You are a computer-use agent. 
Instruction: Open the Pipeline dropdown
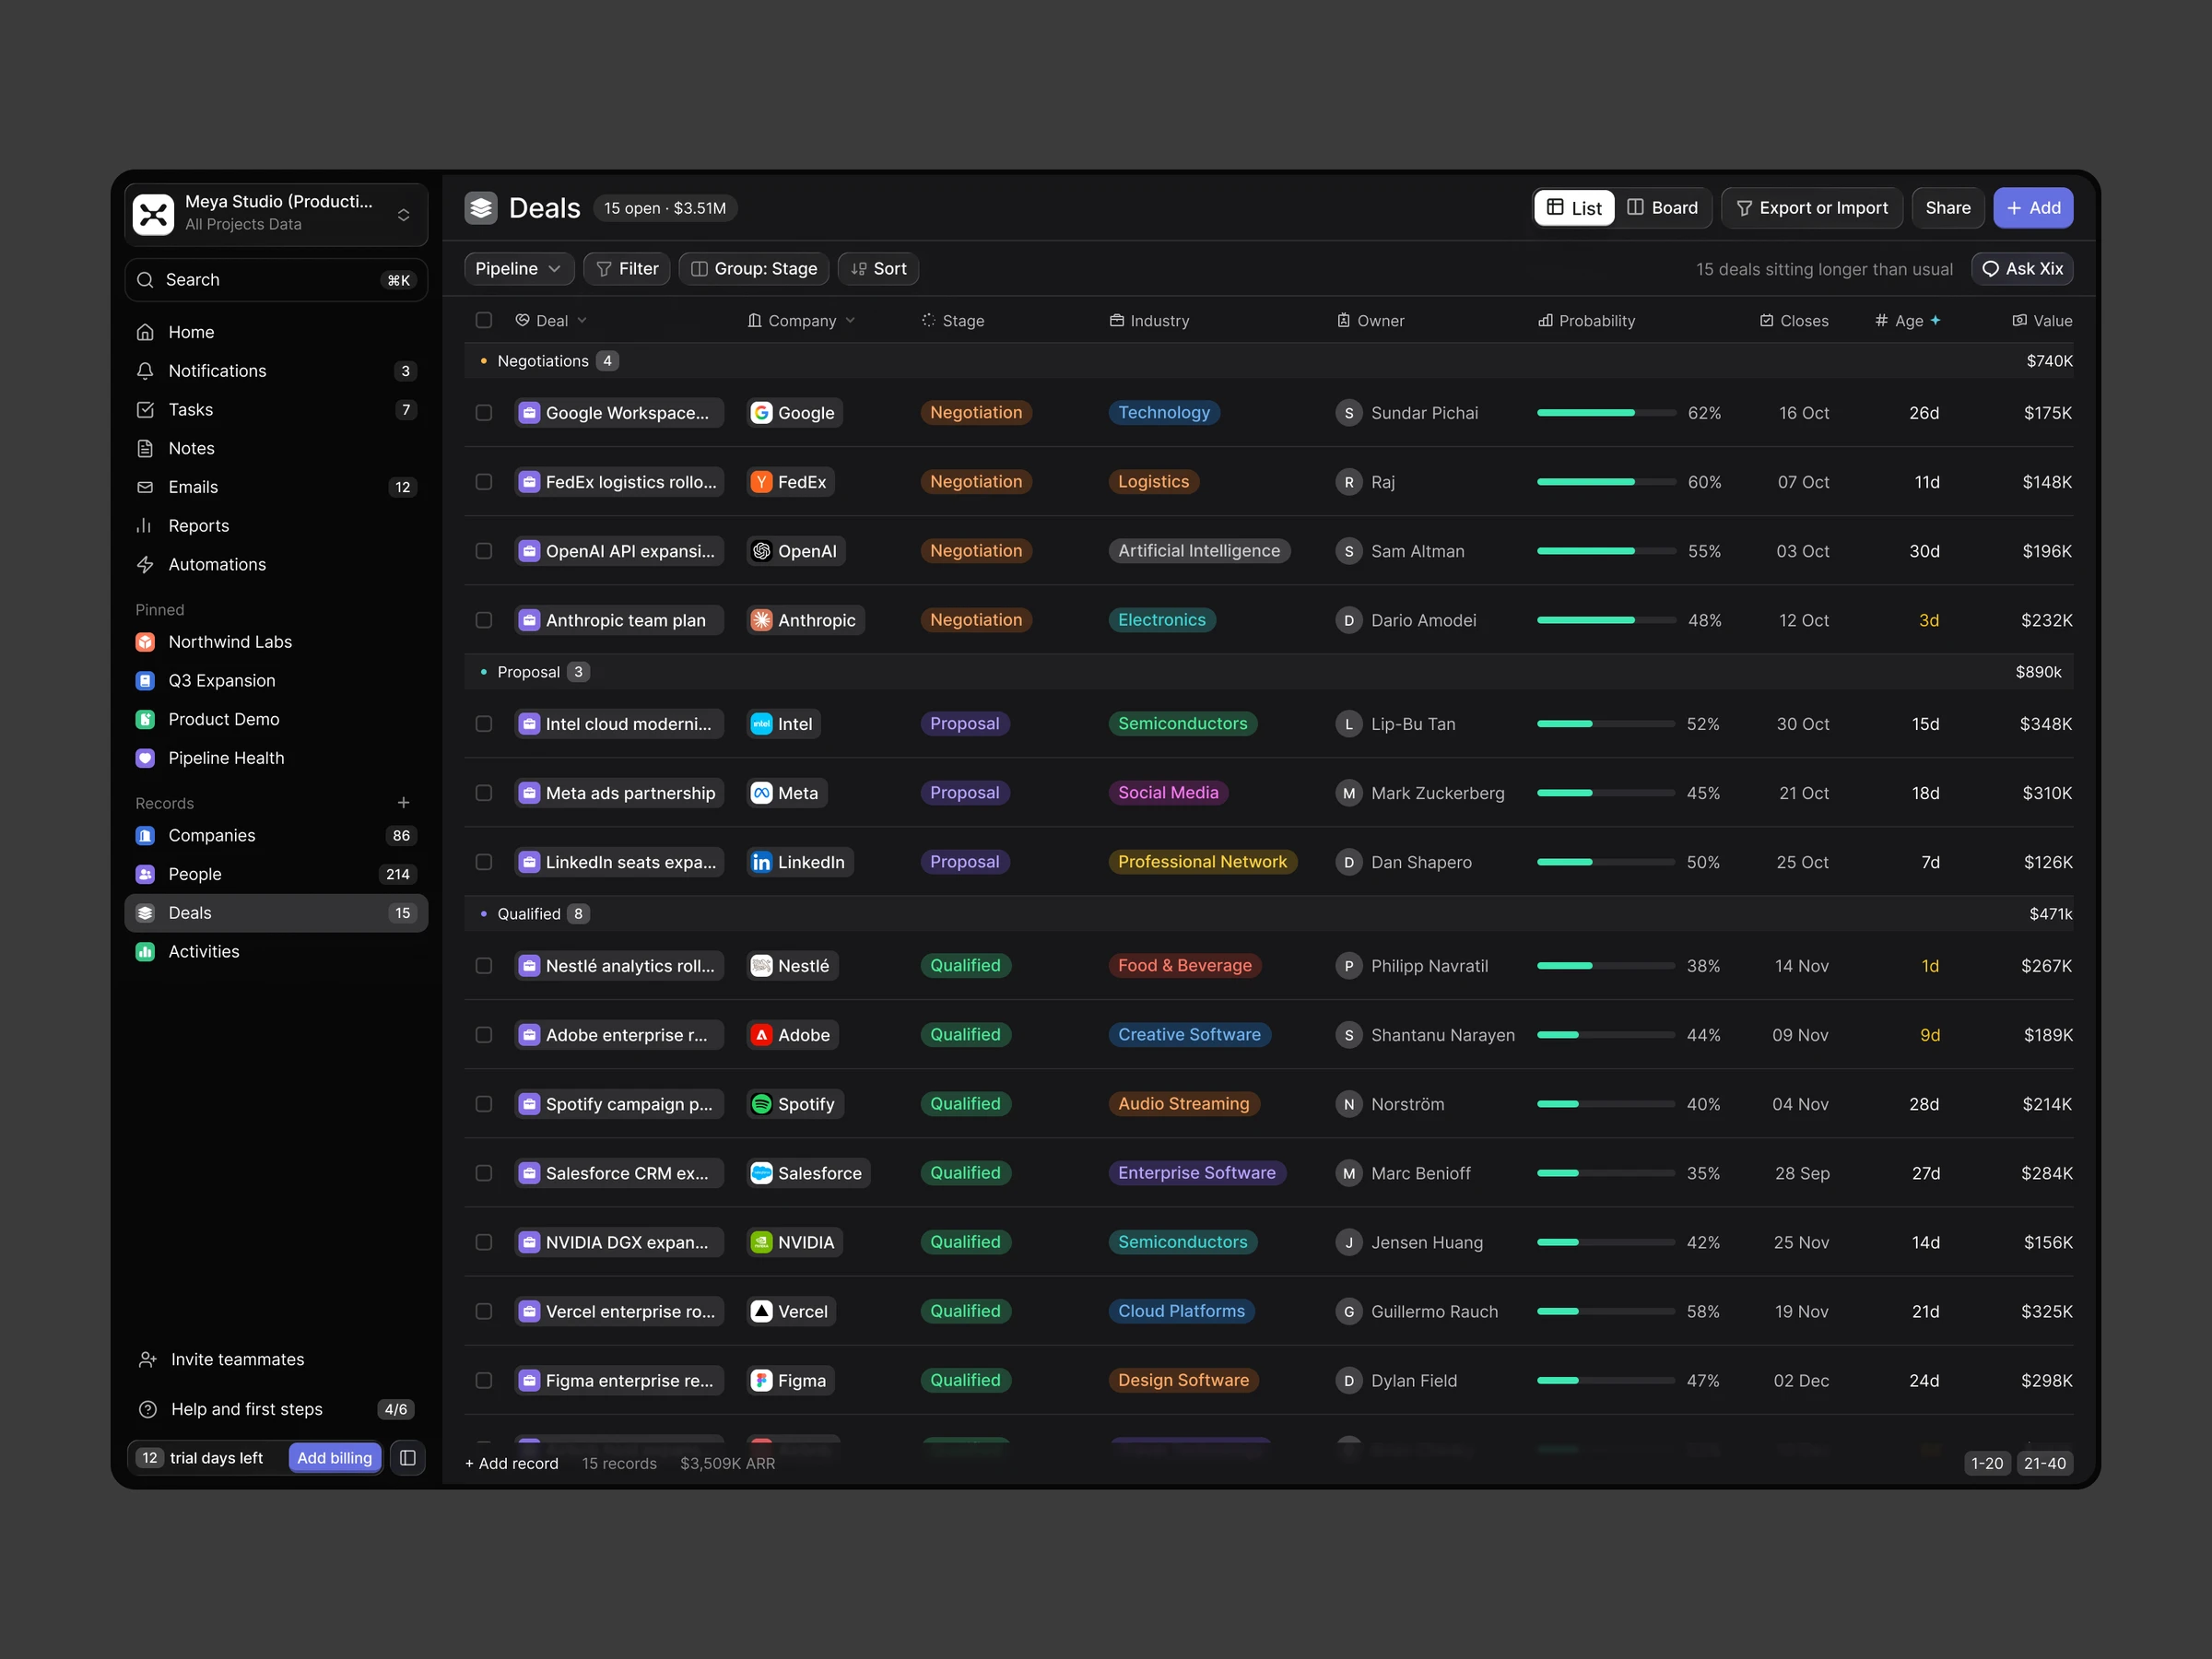coord(518,269)
